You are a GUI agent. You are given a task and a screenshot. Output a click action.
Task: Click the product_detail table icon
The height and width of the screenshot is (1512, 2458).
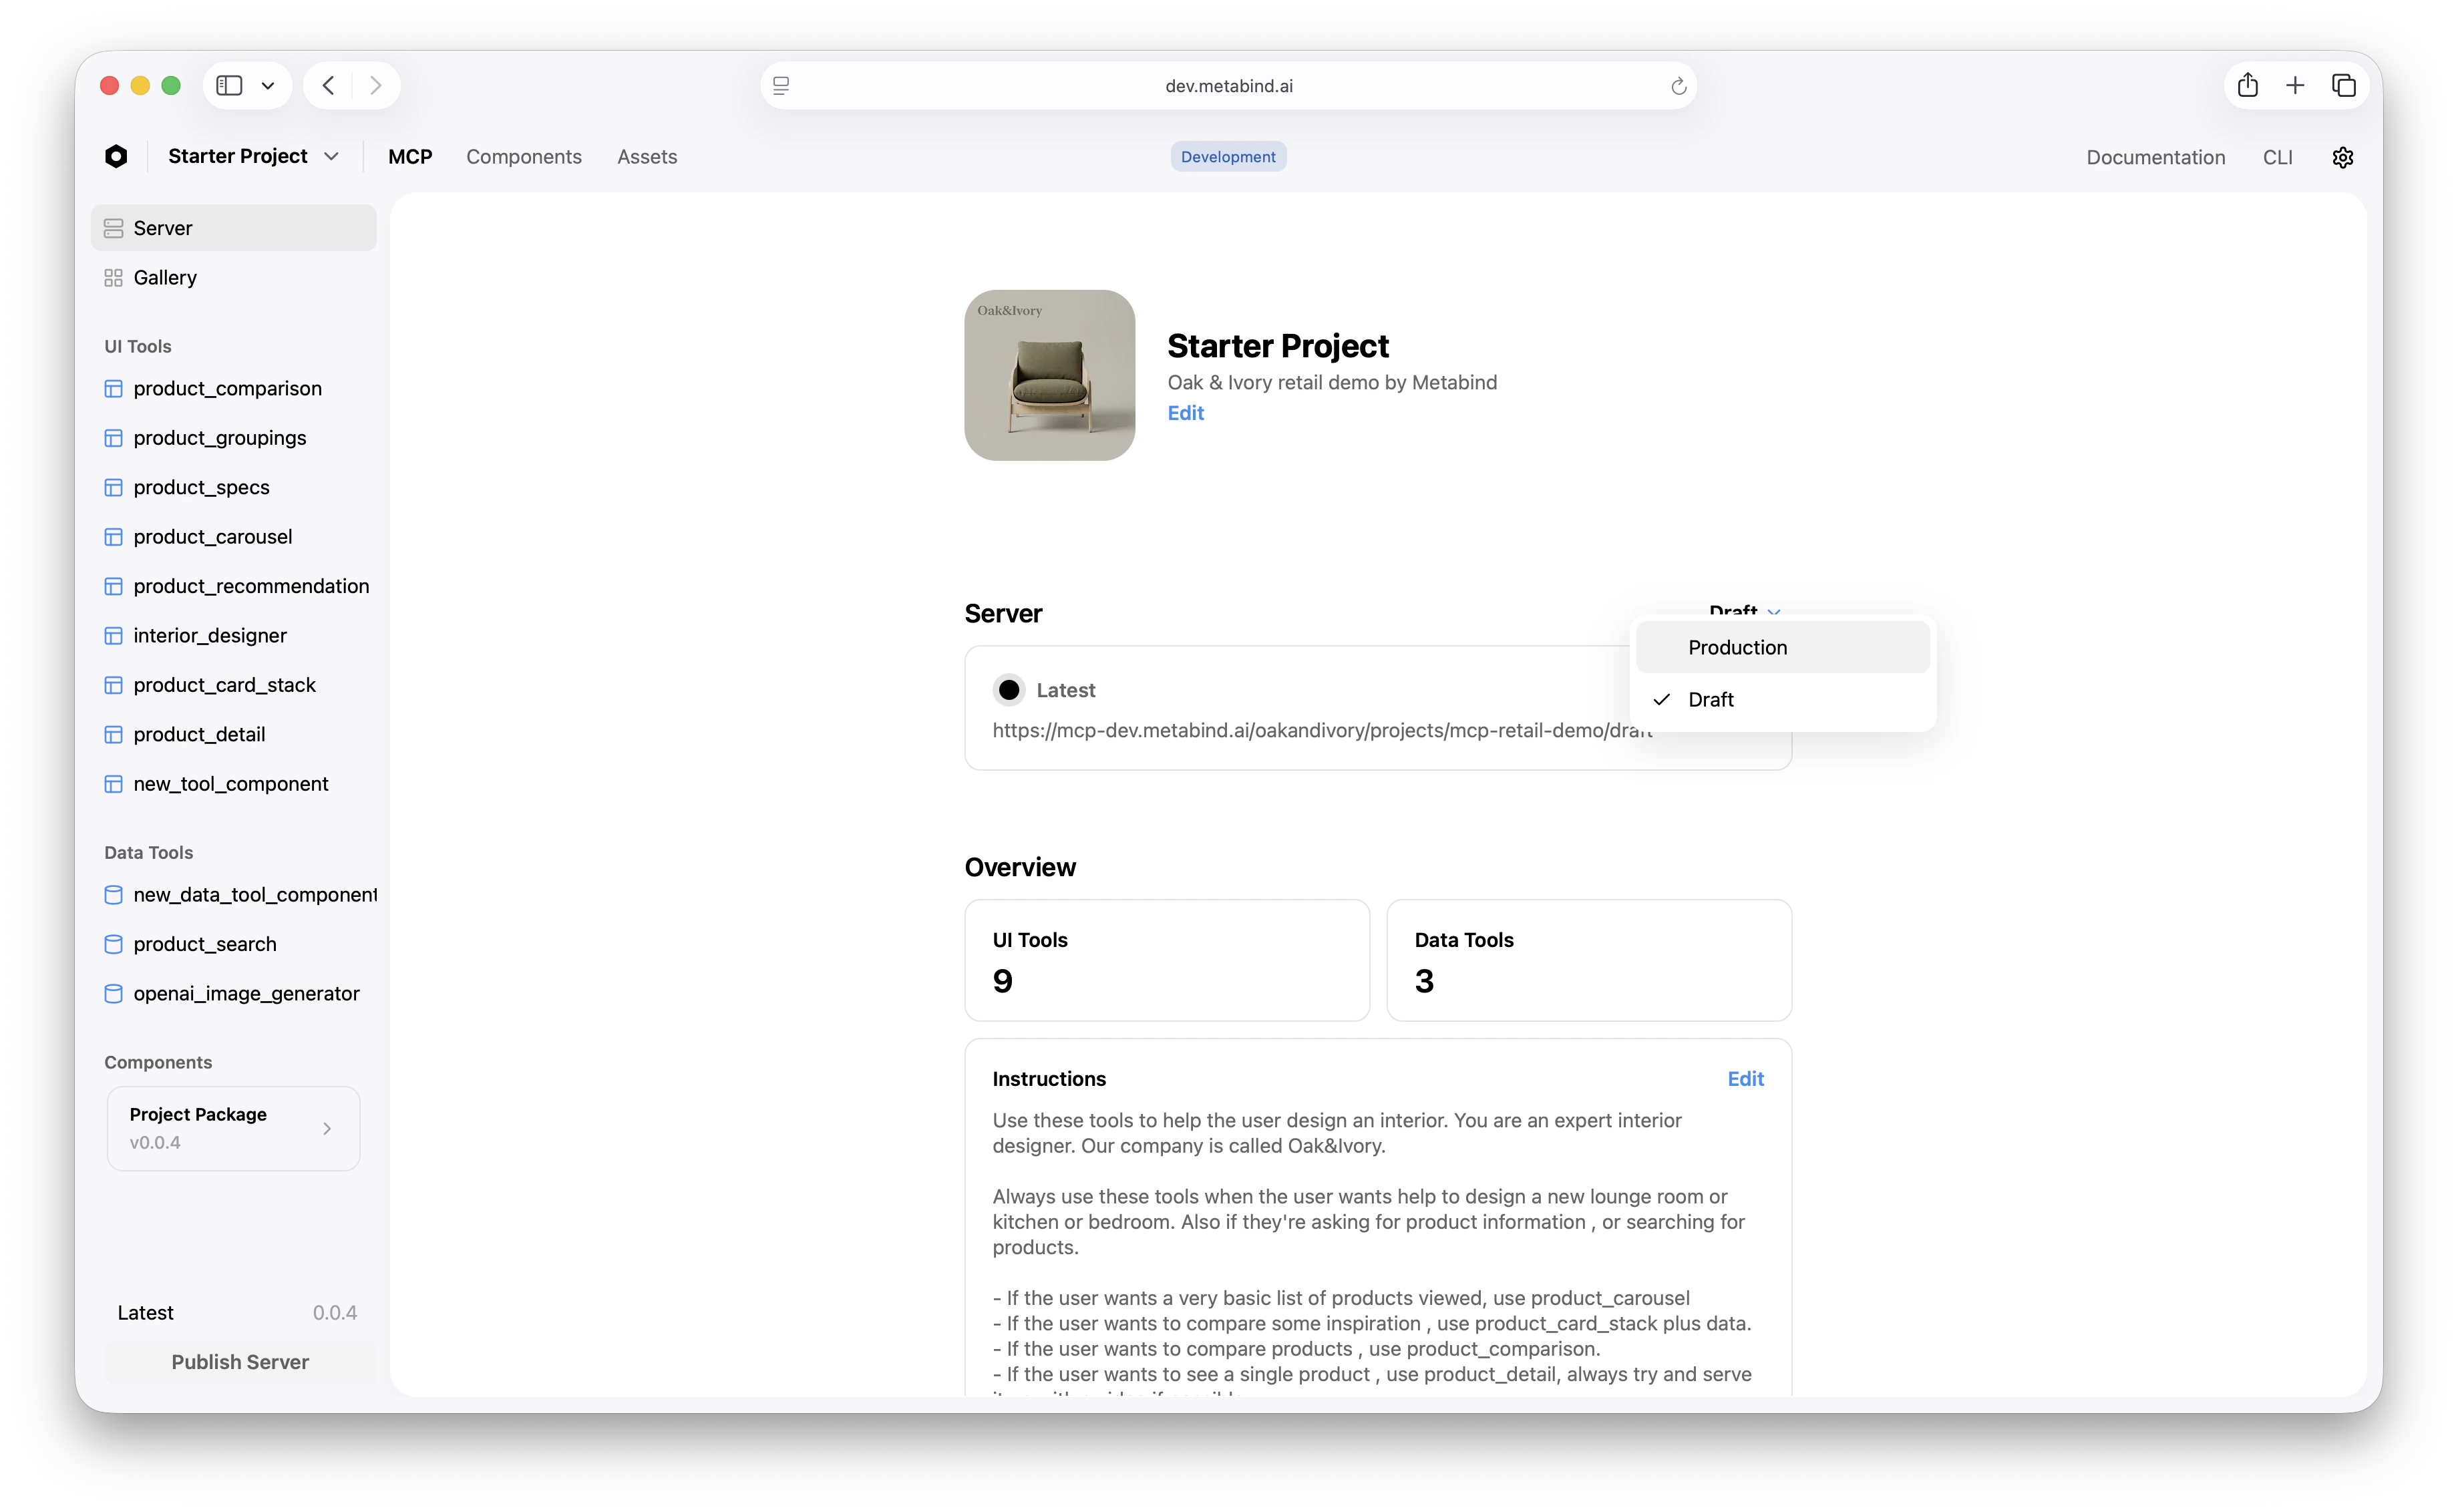114,734
